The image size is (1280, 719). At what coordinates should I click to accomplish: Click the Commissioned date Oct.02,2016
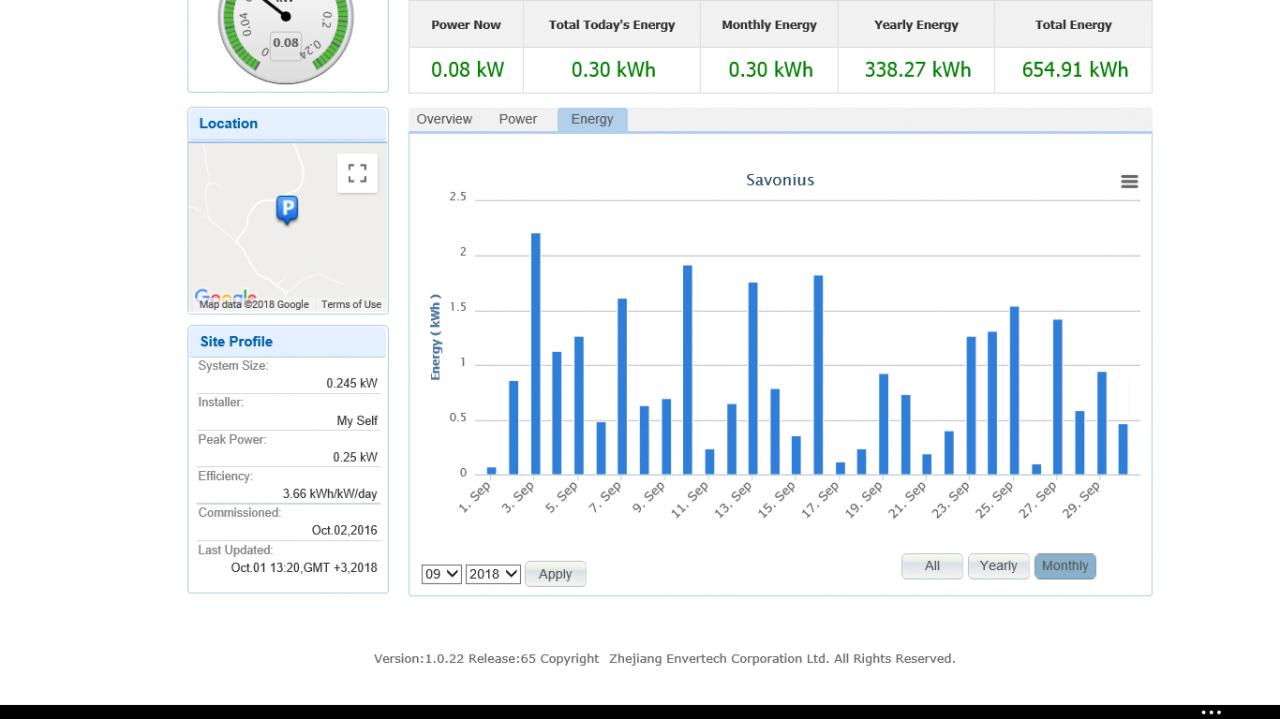(x=345, y=531)
